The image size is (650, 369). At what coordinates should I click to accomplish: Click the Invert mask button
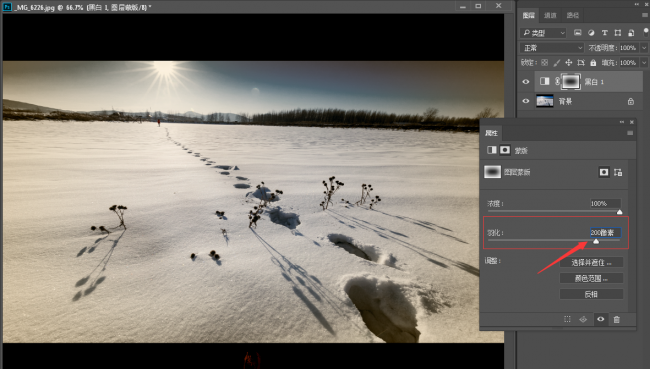tap(592, 294)
